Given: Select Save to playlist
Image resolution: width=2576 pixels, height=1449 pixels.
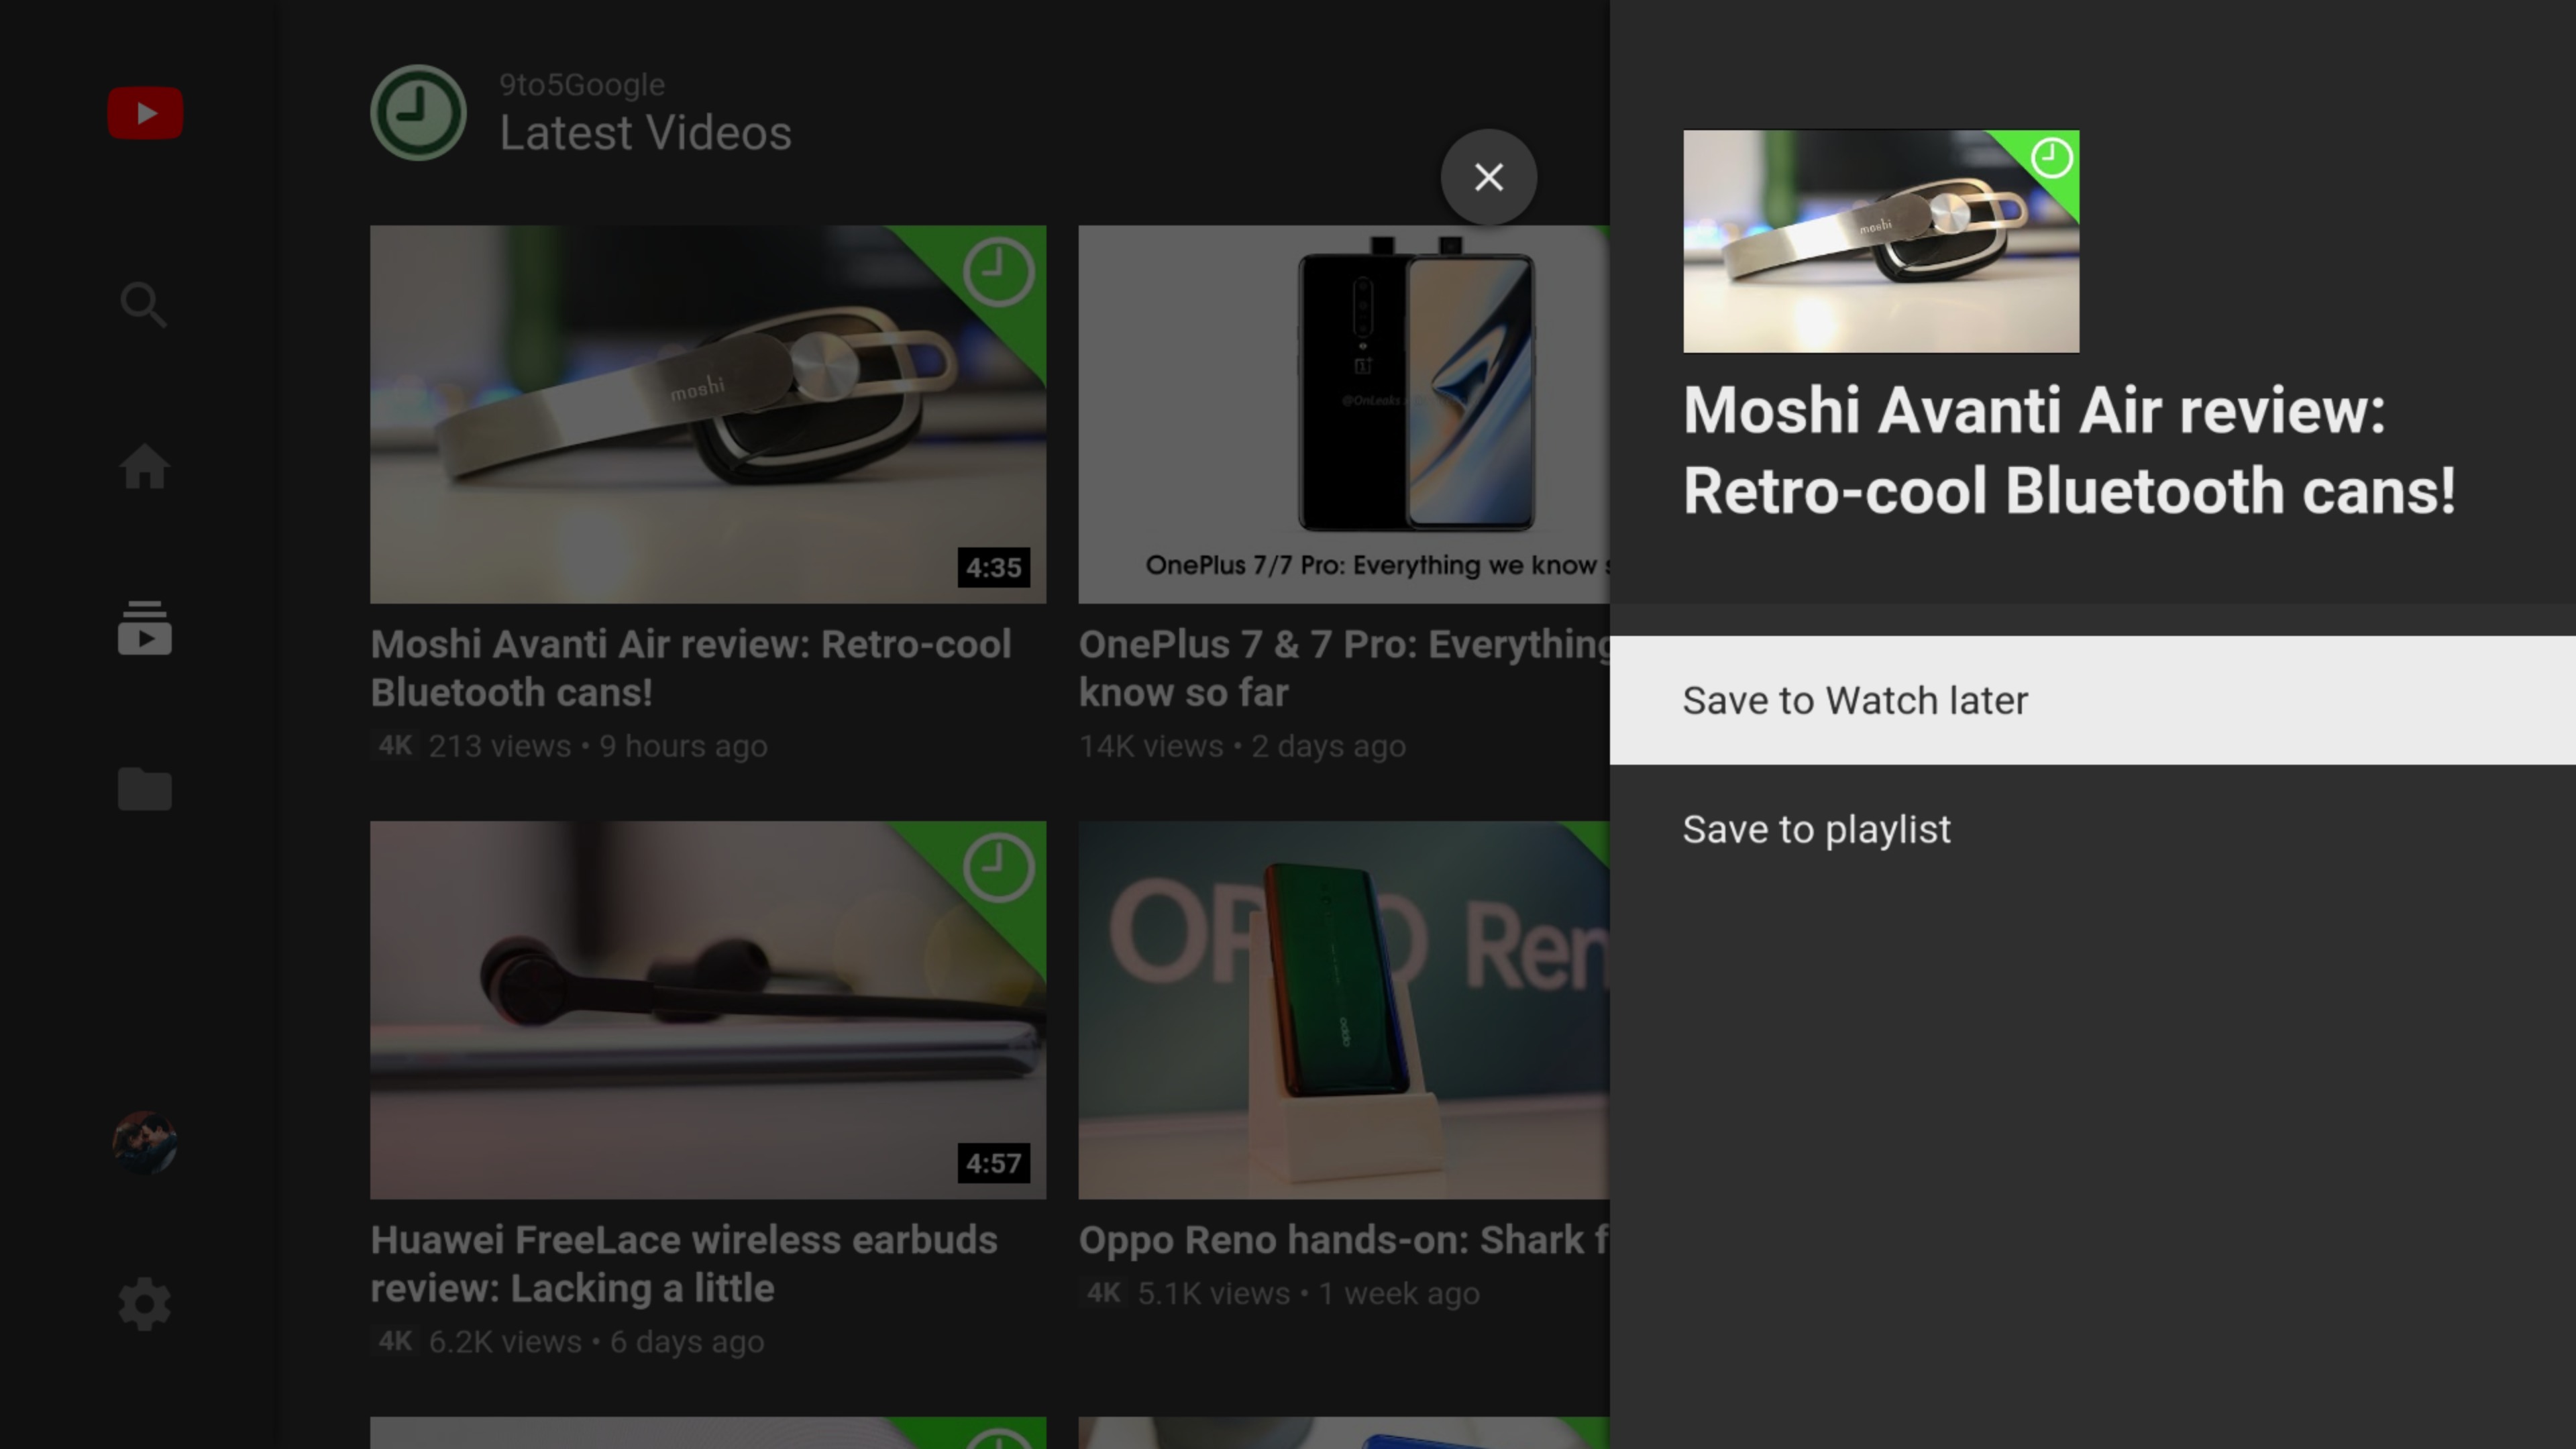Looking at the screenshot, I should (x=2092, y=829).
